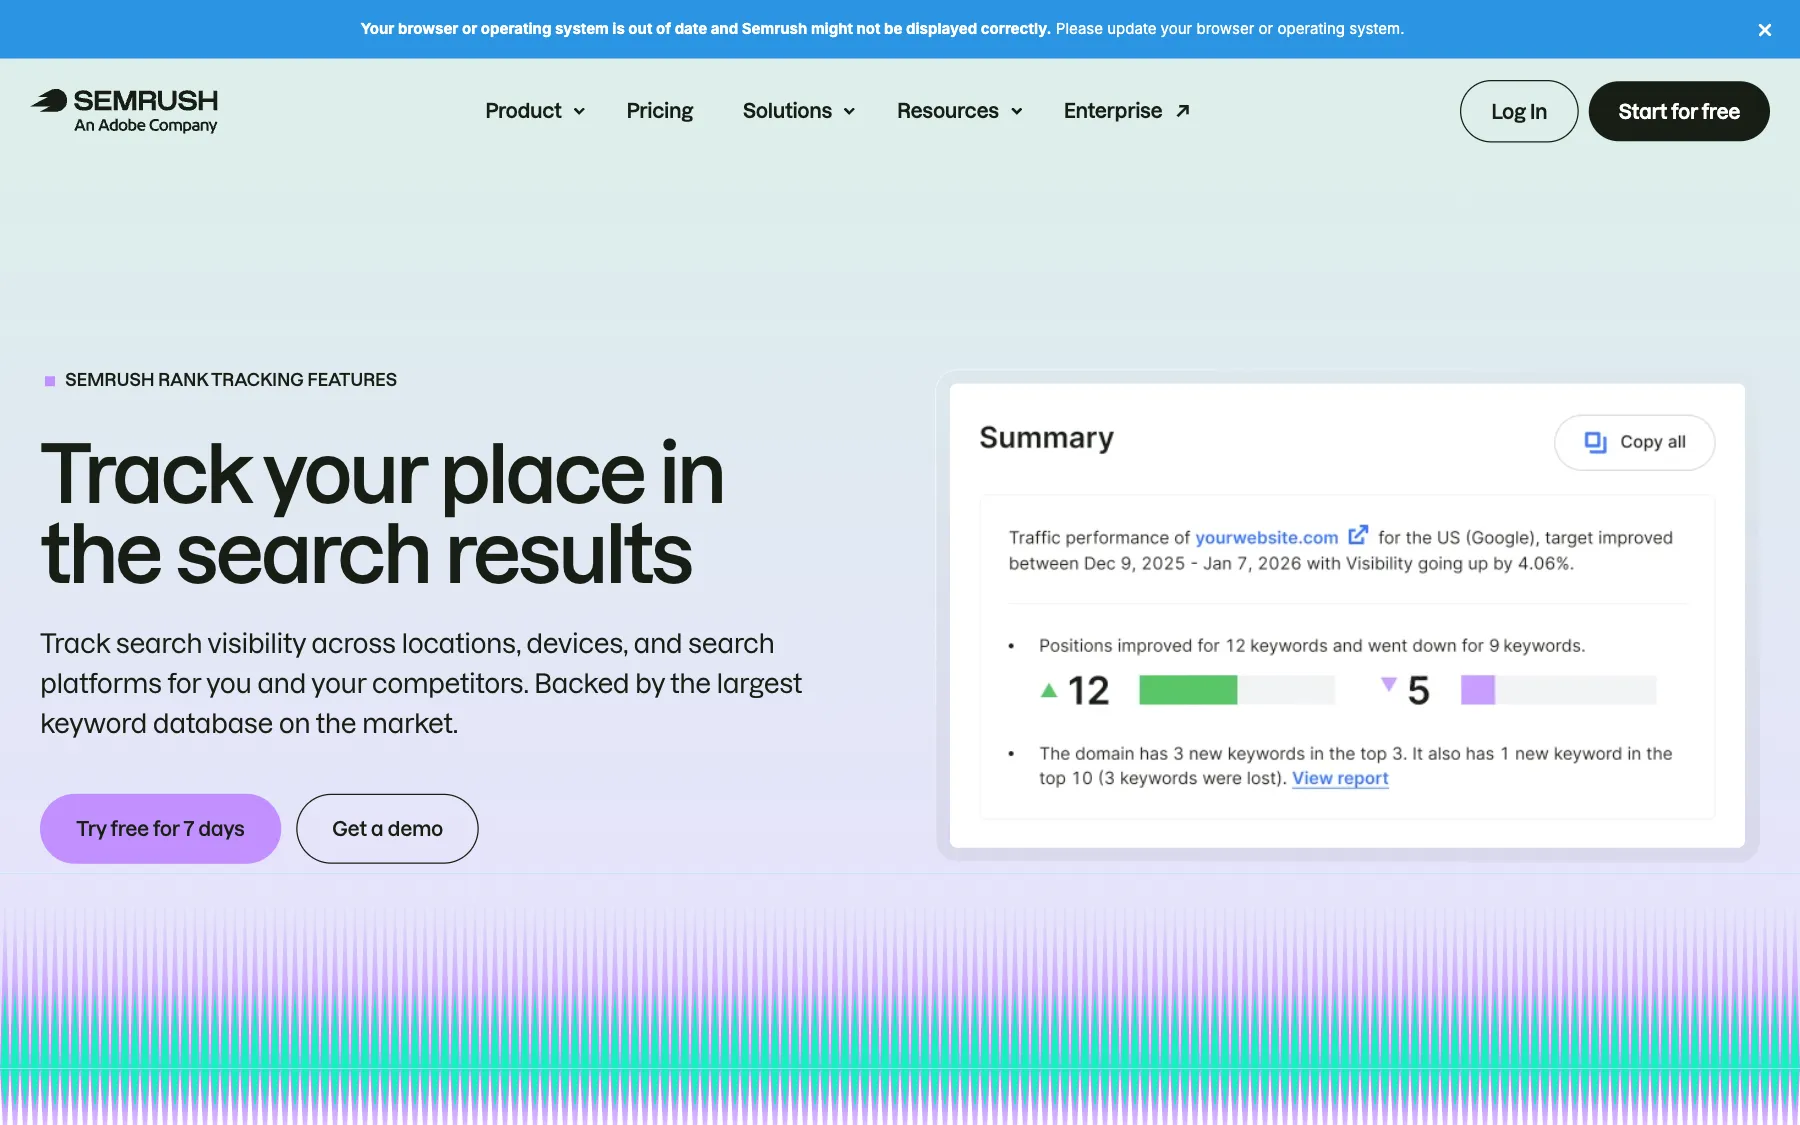This screenshot has width=1800, height=1125.
Task: Click purple square bullet before Rank Tracking label
Action: click(x=50, y=381)
